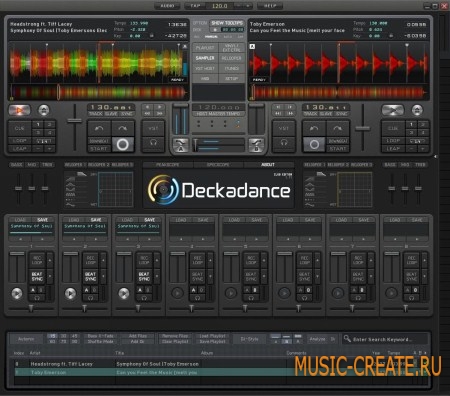Click the large circle record button on the left deck
This screenshot has height=396, width=450.
tap(123, 144)
